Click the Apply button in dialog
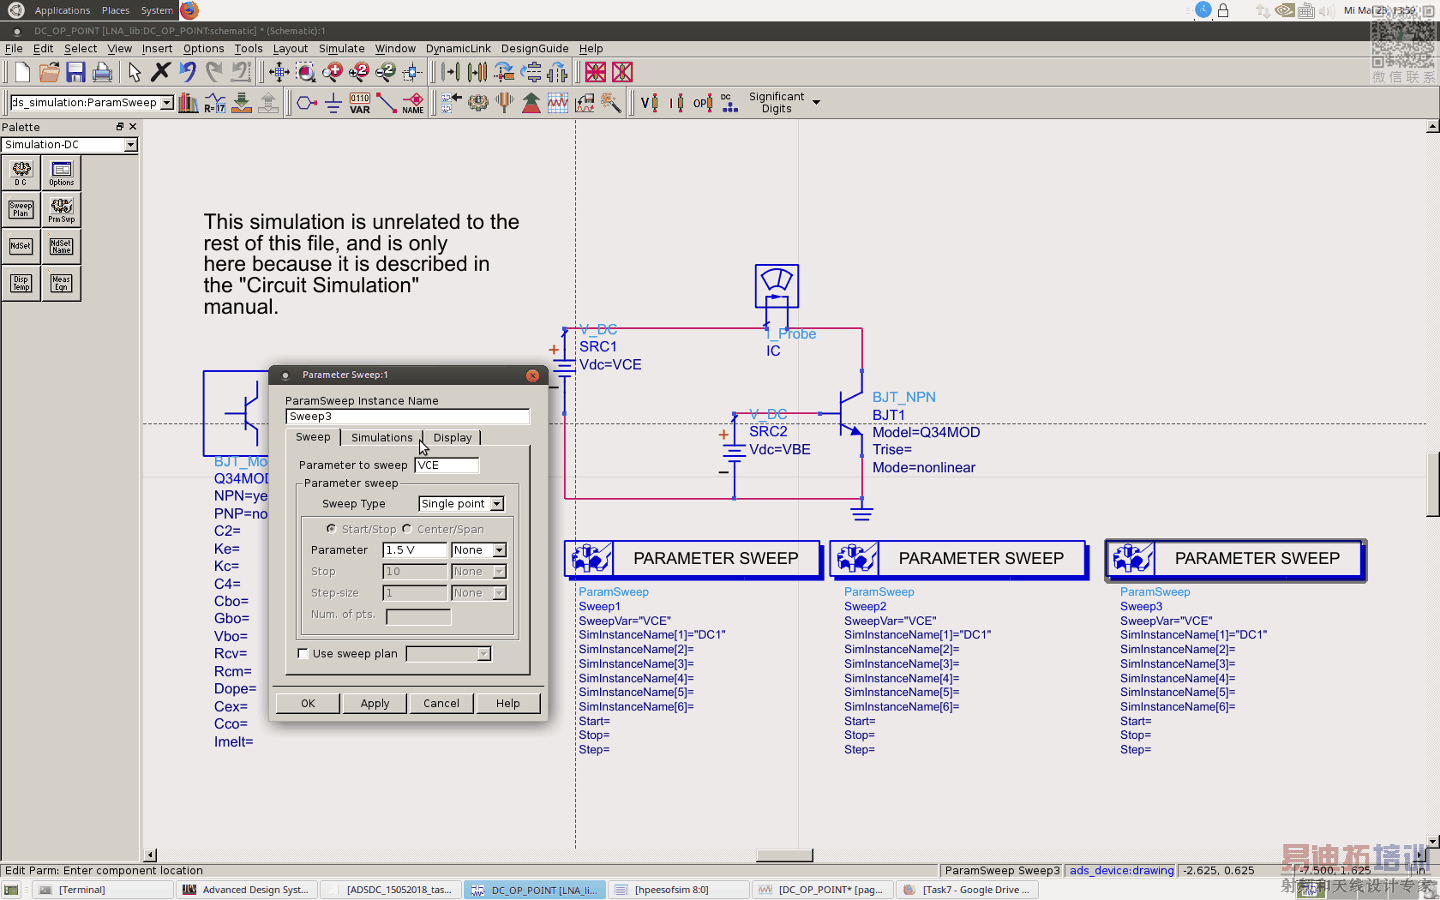Image resolution: width=1440 pixels, height=900 pixels. [x=375, y=703]
